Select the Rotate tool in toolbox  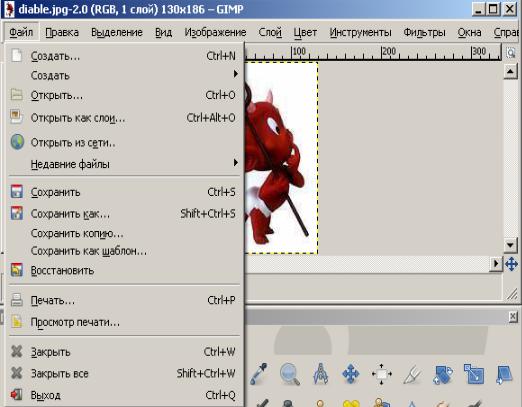pyautogui.click(x=443, y=374)
